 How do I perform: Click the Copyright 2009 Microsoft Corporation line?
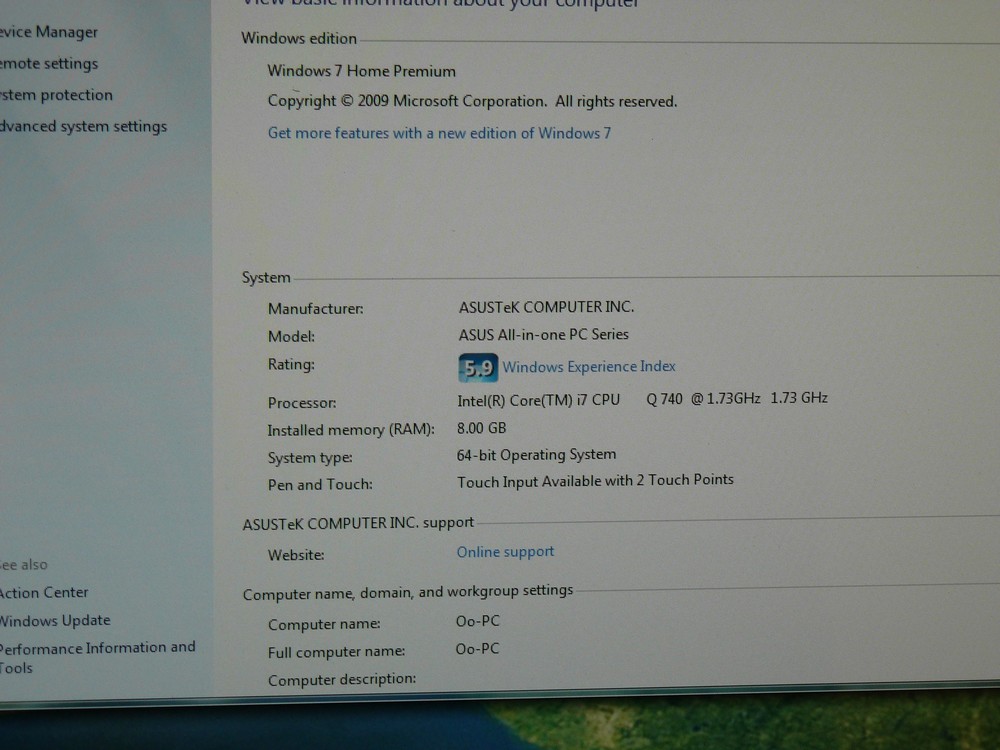click(472, 101)
